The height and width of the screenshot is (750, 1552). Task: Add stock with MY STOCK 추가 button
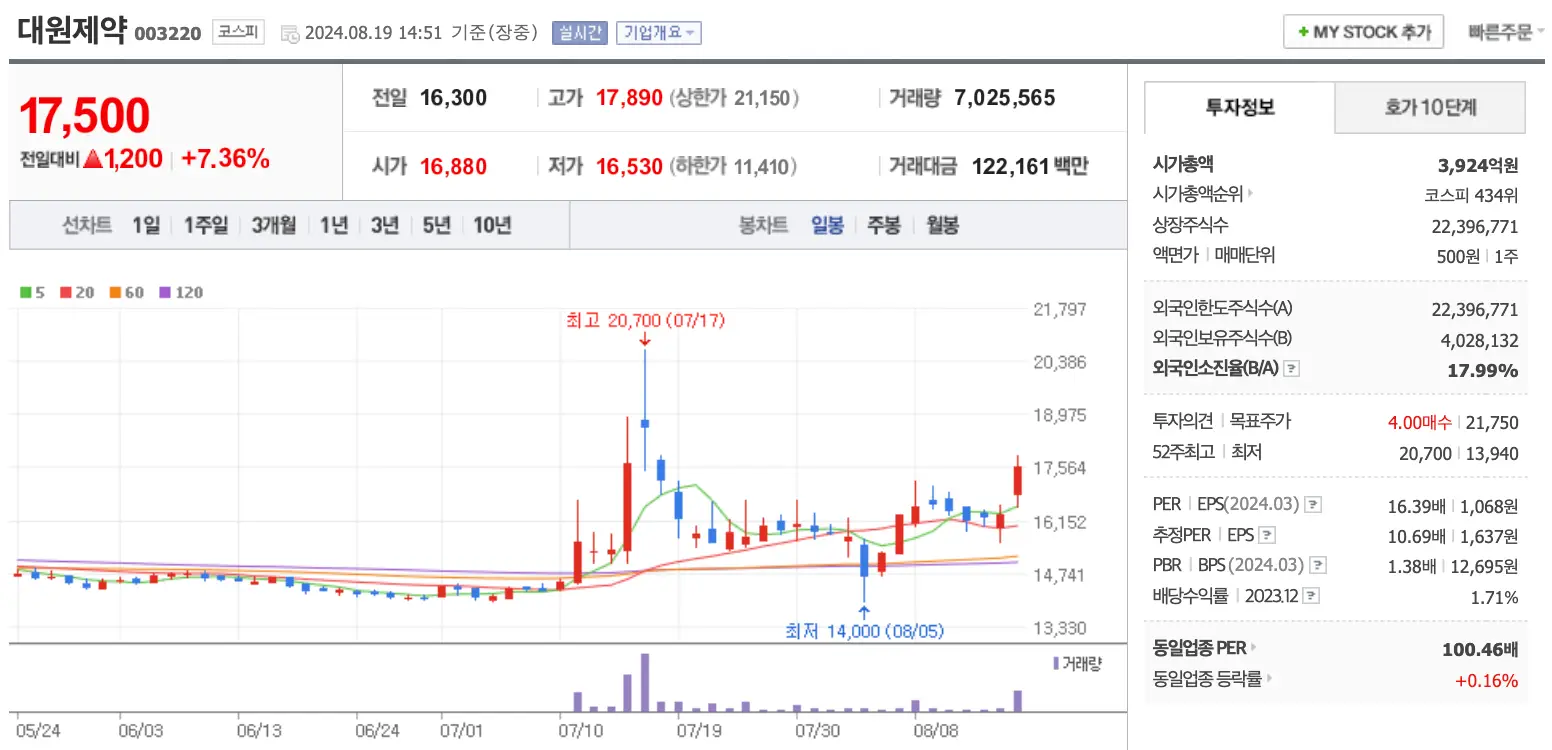[1363, 32]
